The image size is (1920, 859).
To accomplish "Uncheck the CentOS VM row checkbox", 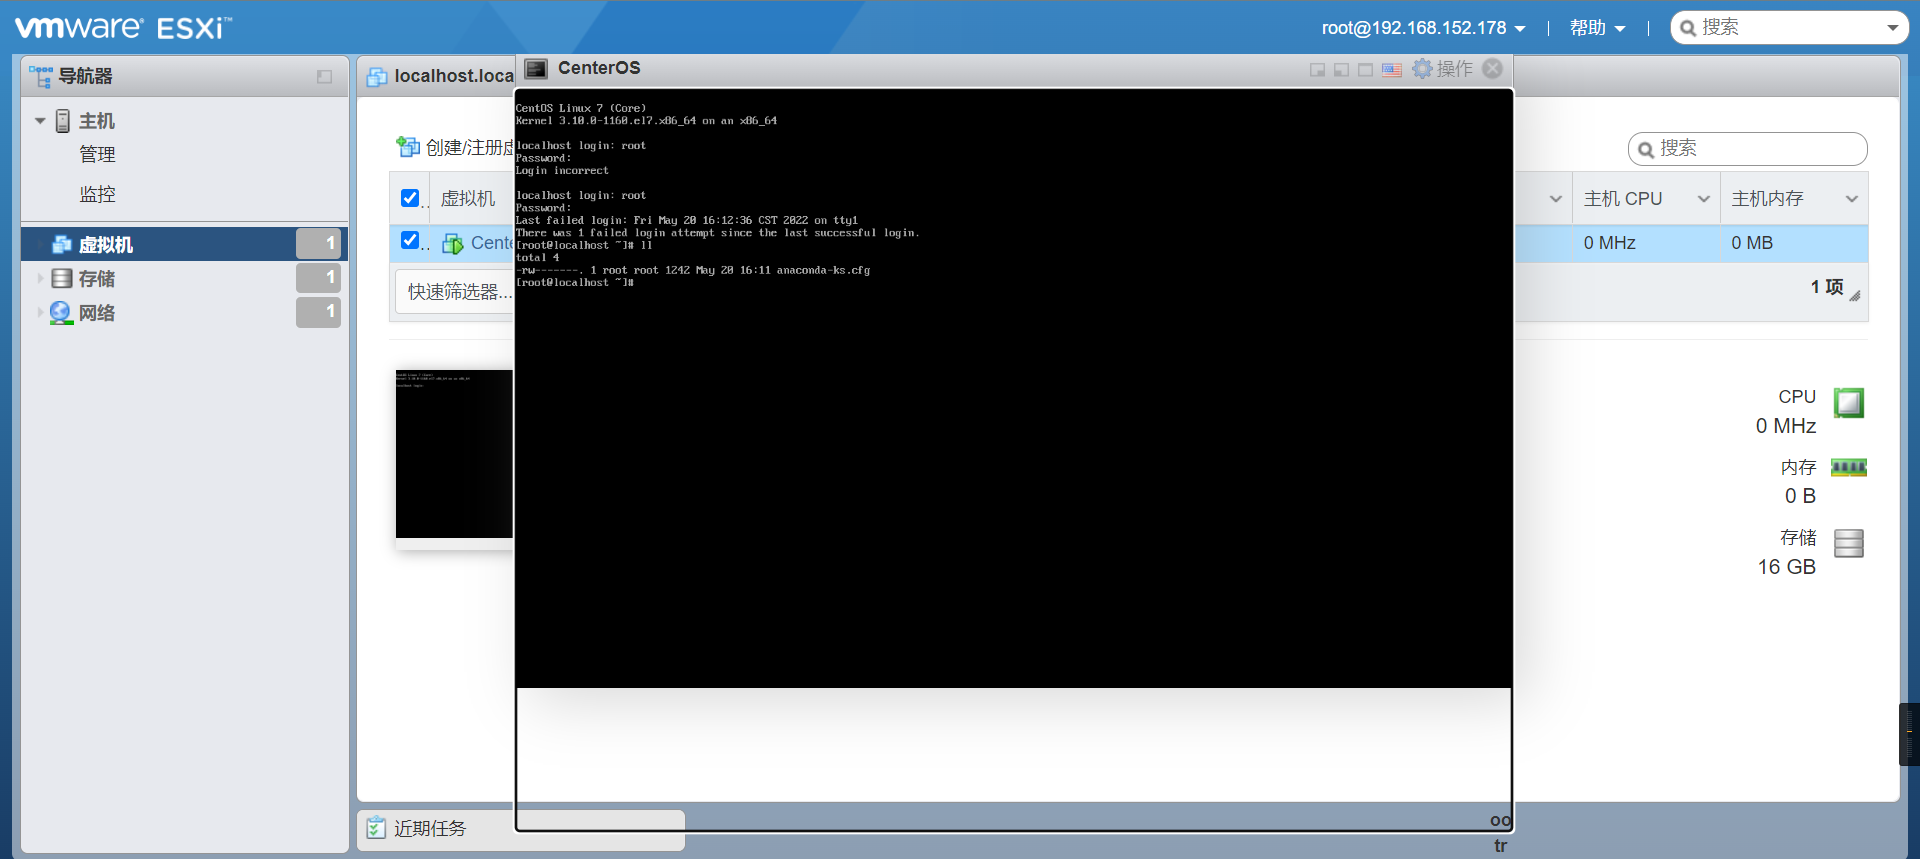I will (x=410, y=240).
